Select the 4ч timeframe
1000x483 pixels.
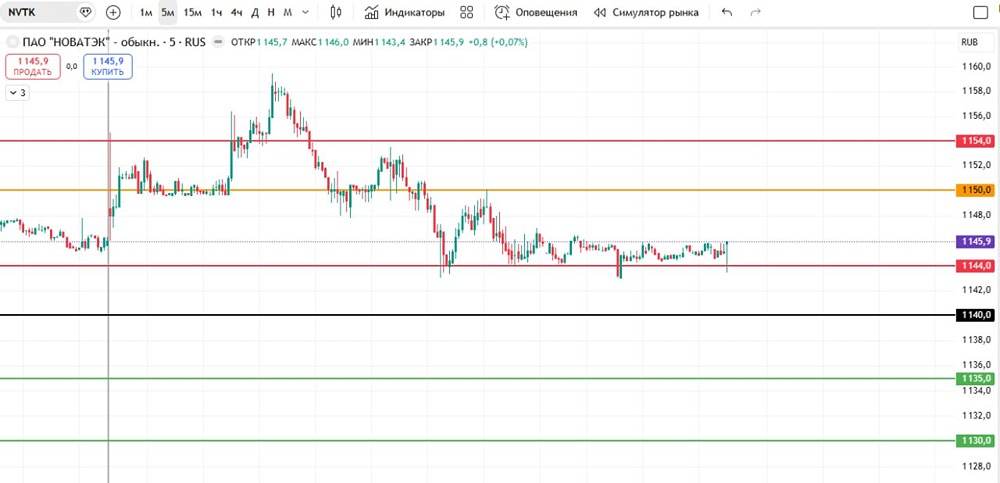(237, 12)
